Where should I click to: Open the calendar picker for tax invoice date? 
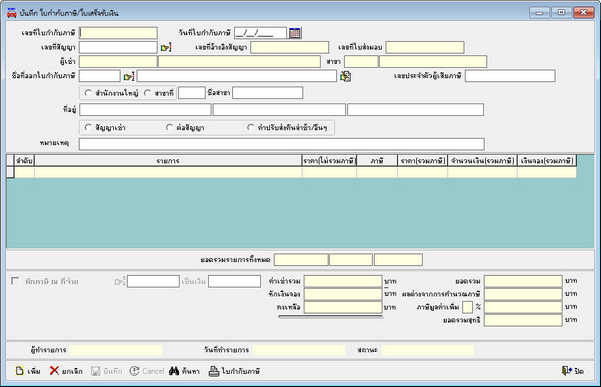[x=295, y=33]
